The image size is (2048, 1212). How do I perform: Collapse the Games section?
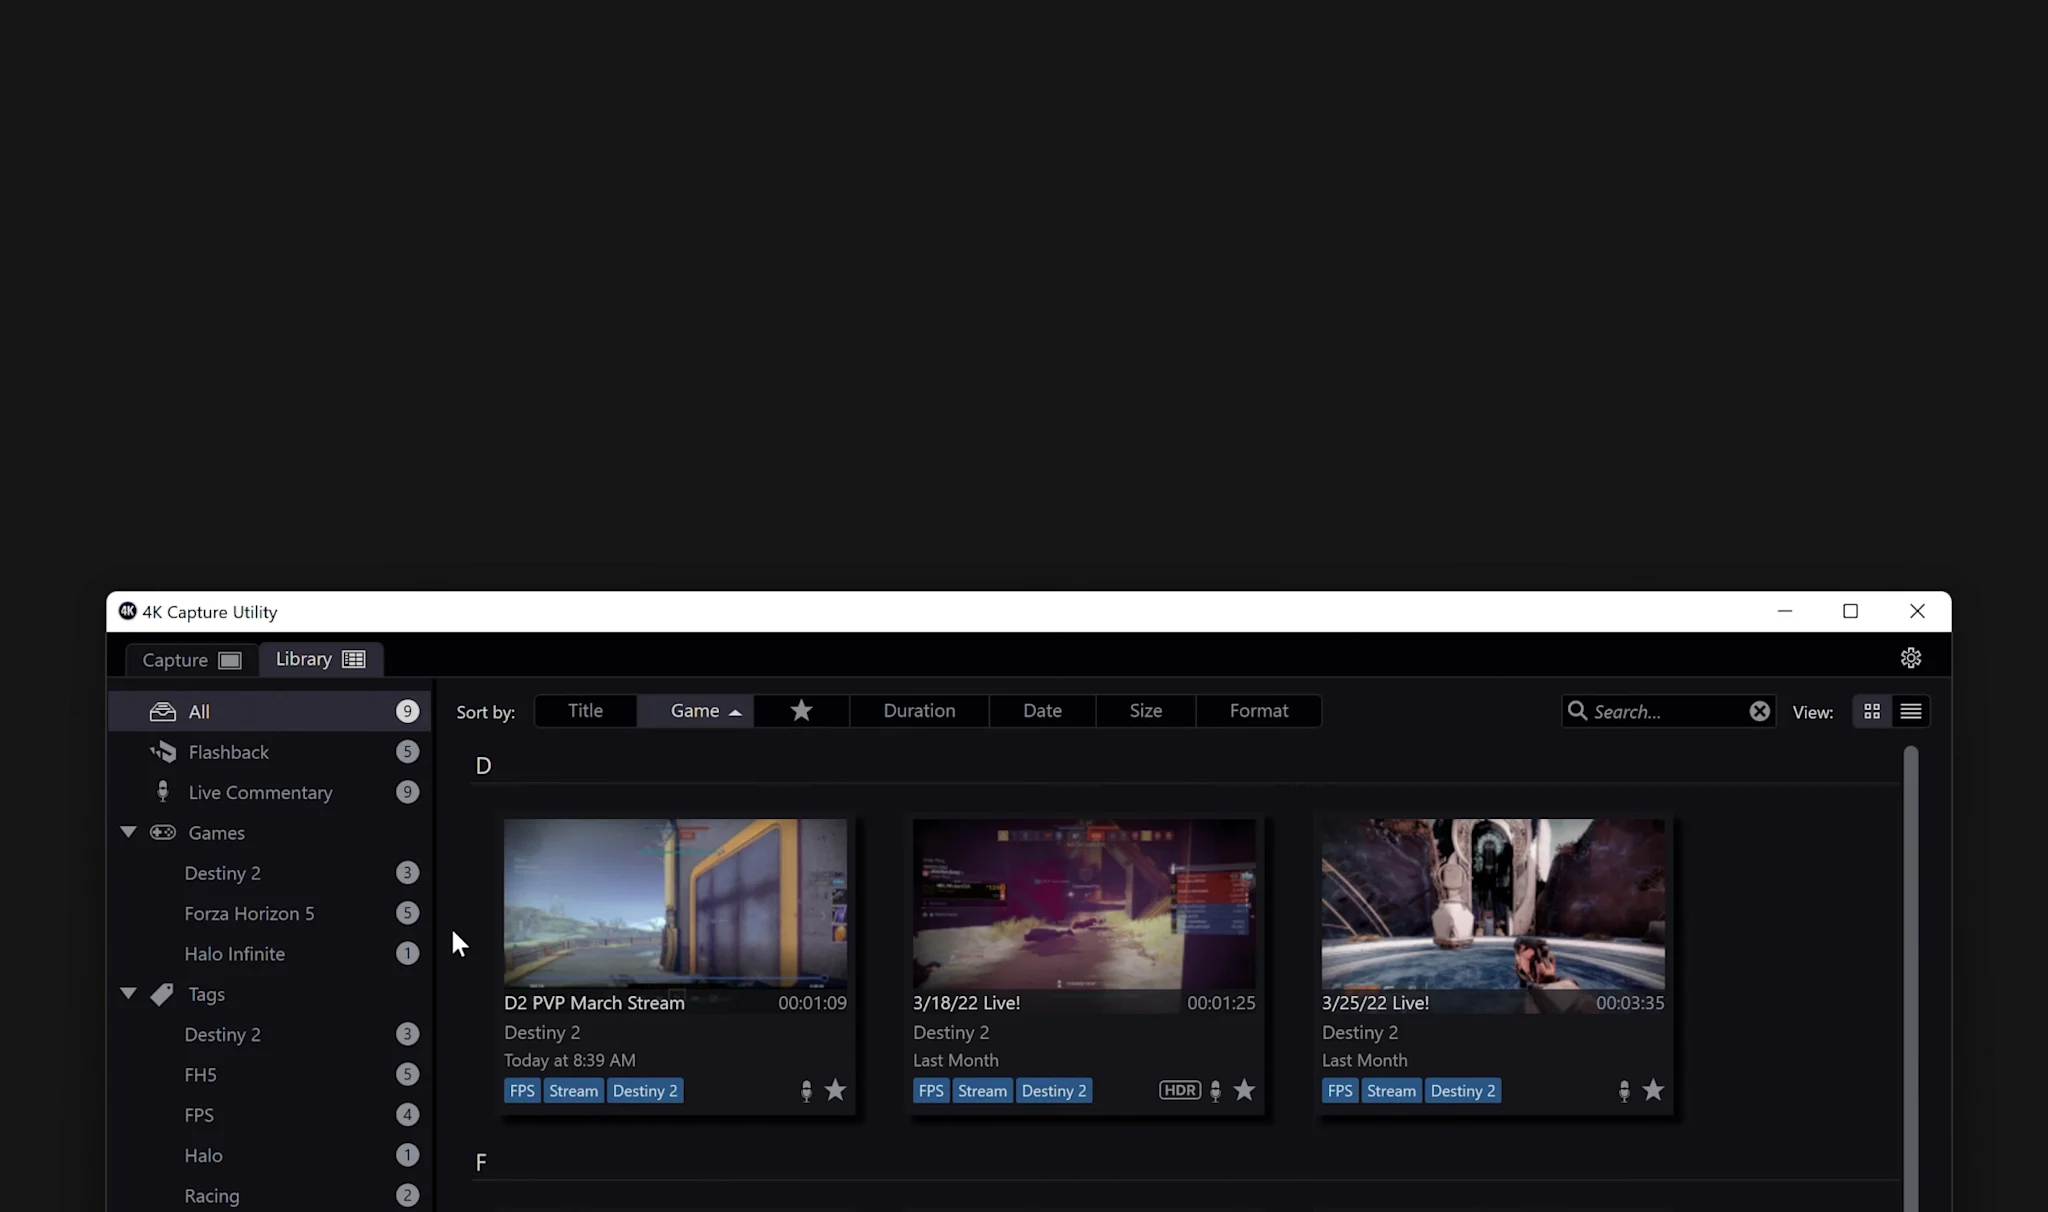click(x=127, y=831)
